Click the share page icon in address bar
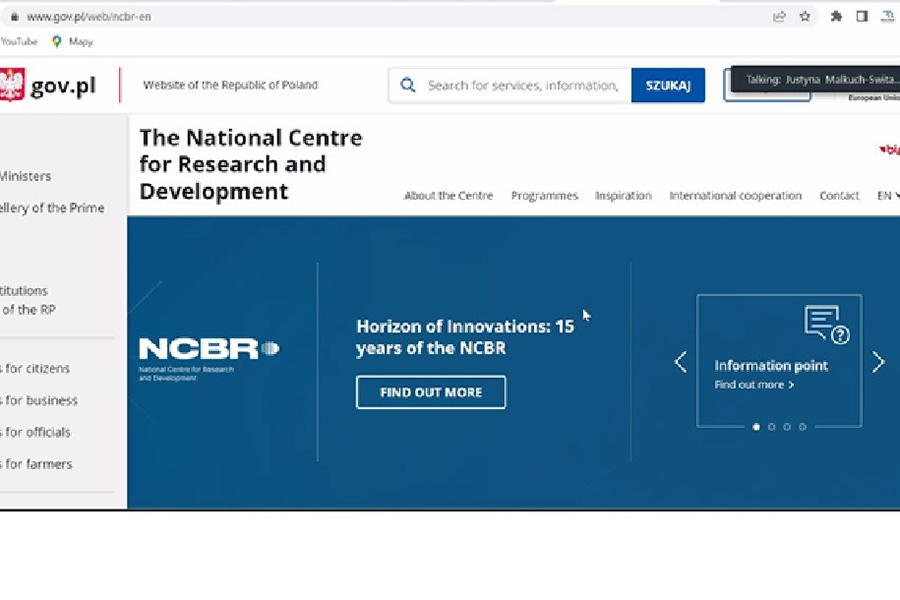This screenshot has height=600, width=900. (779, 17)
